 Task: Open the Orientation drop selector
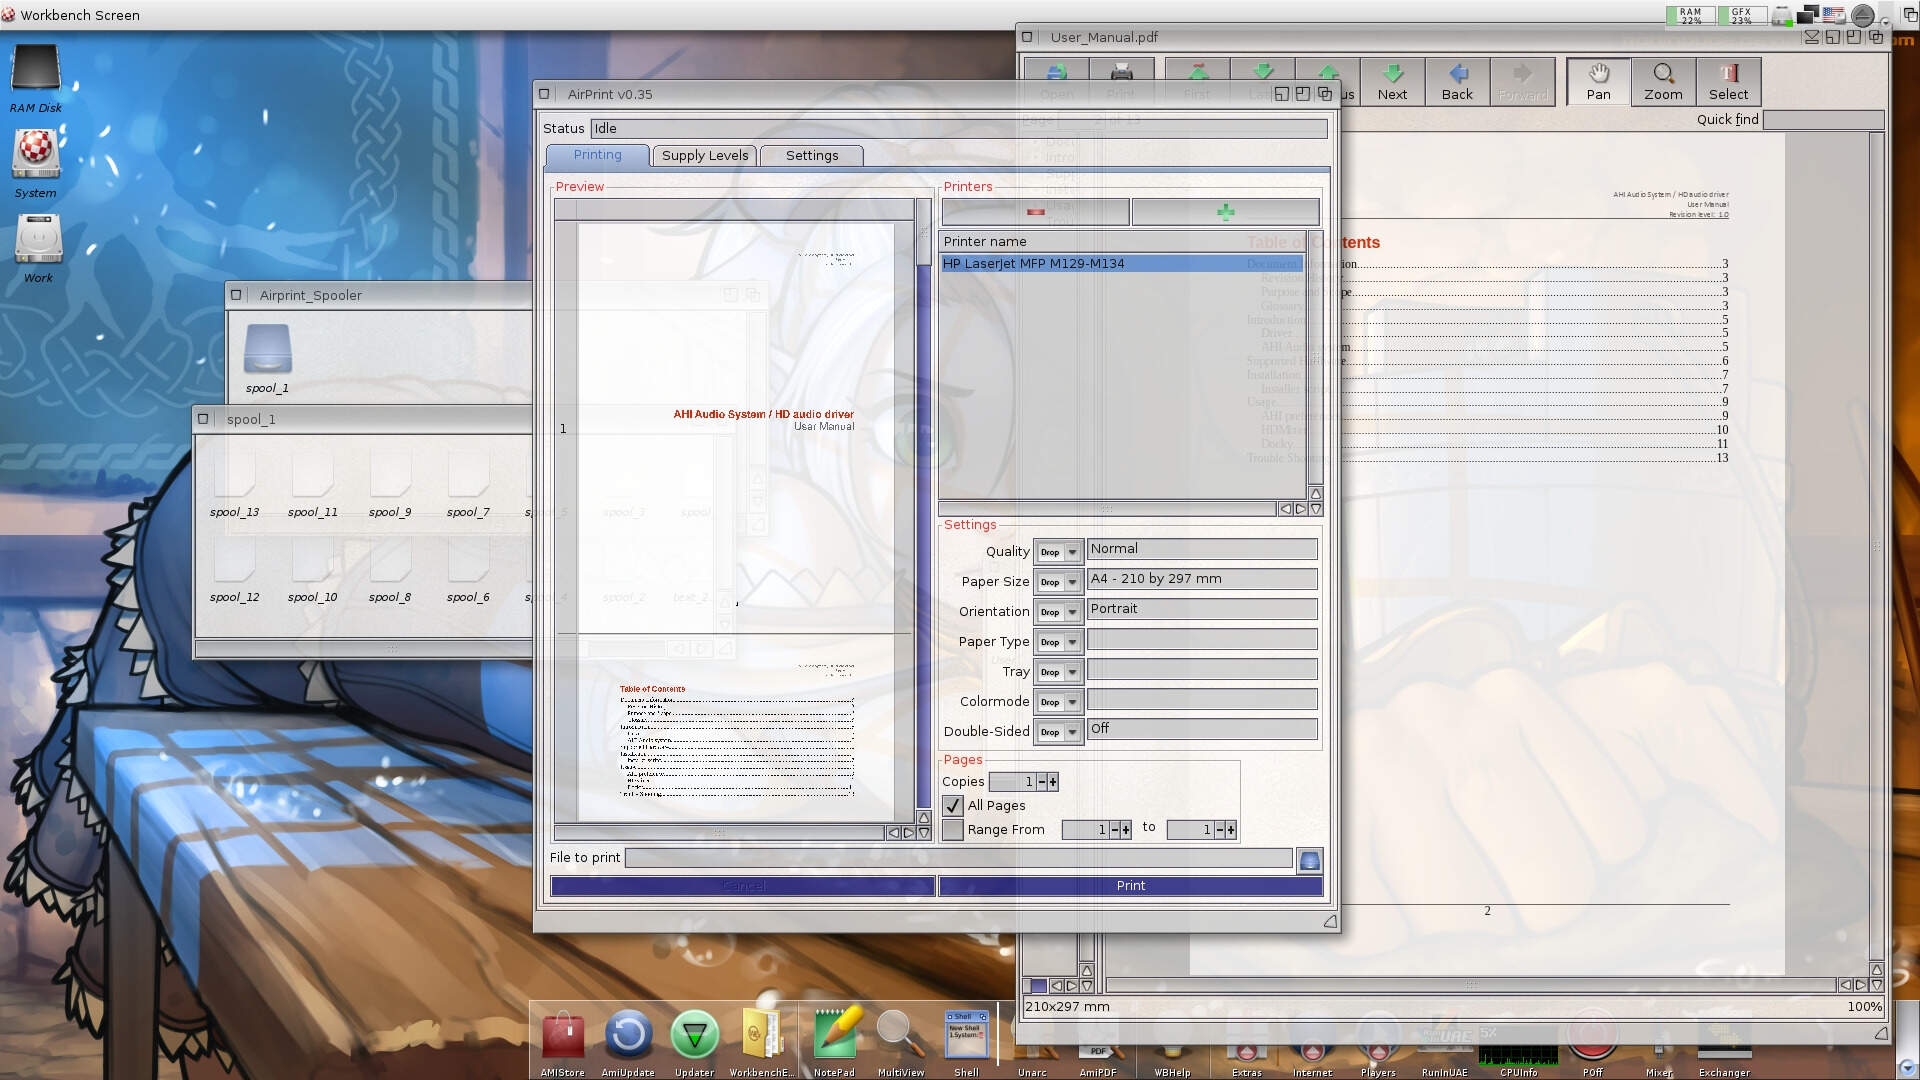[x=1058, y=612]
